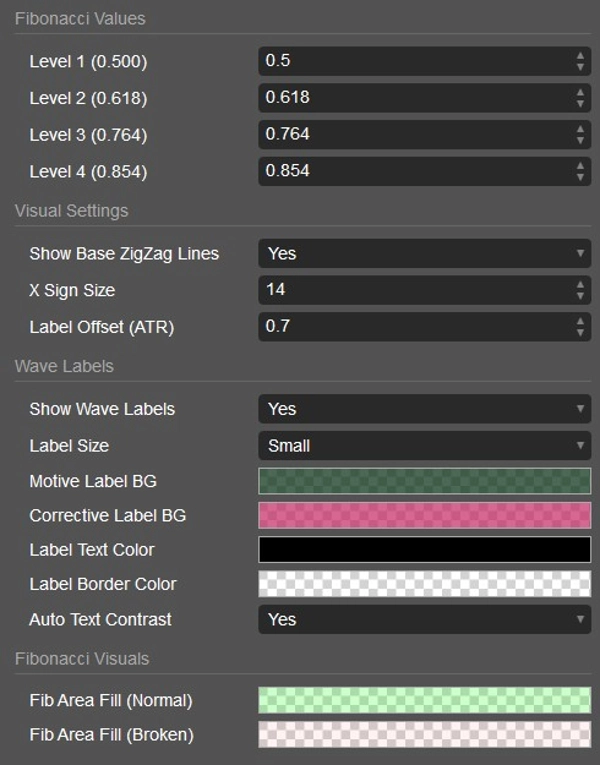Screen dimensions: 600x765
Task: Change the black Label Text Color swatch
Action: click(424, 550)
